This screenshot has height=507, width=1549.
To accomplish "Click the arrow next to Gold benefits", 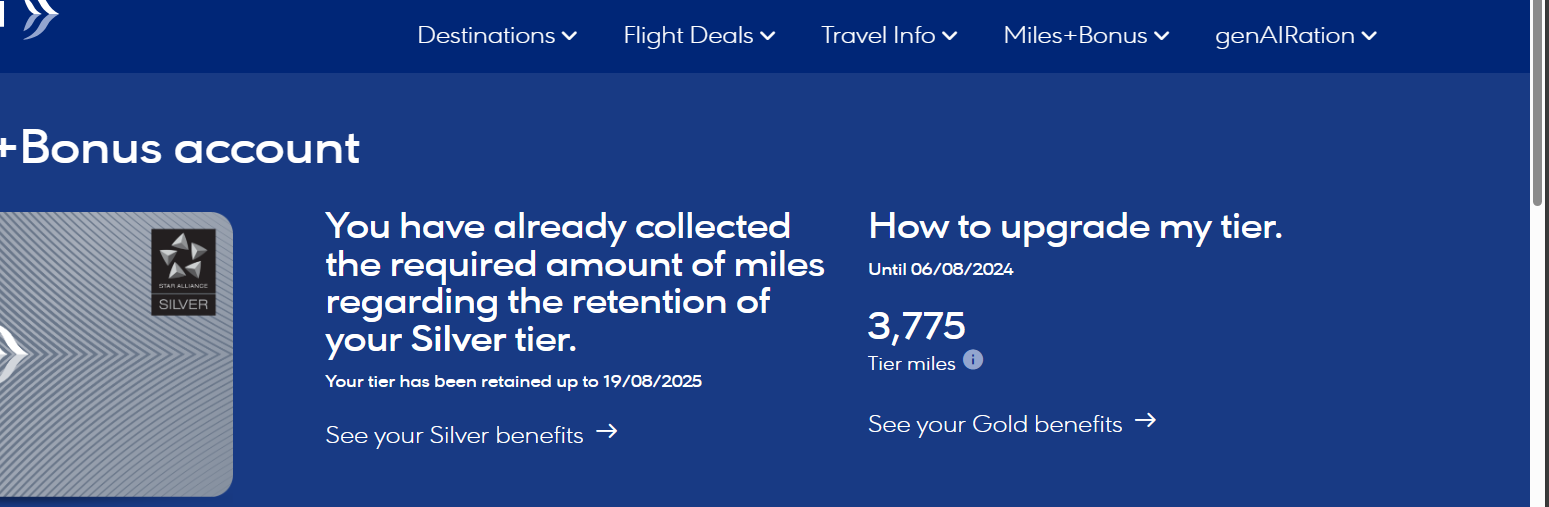I will 1145,421.
